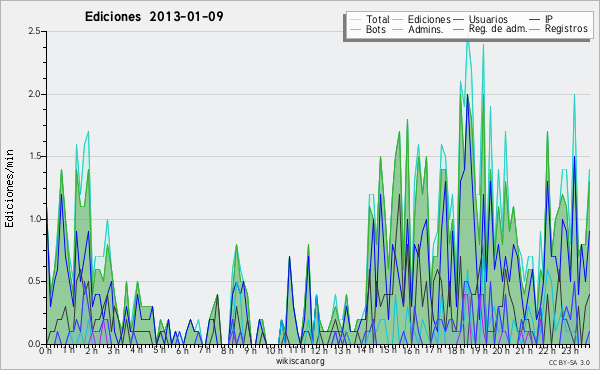Click the 8 h x-axis label
Screen dimensions: 600x370
click(227, 351)
